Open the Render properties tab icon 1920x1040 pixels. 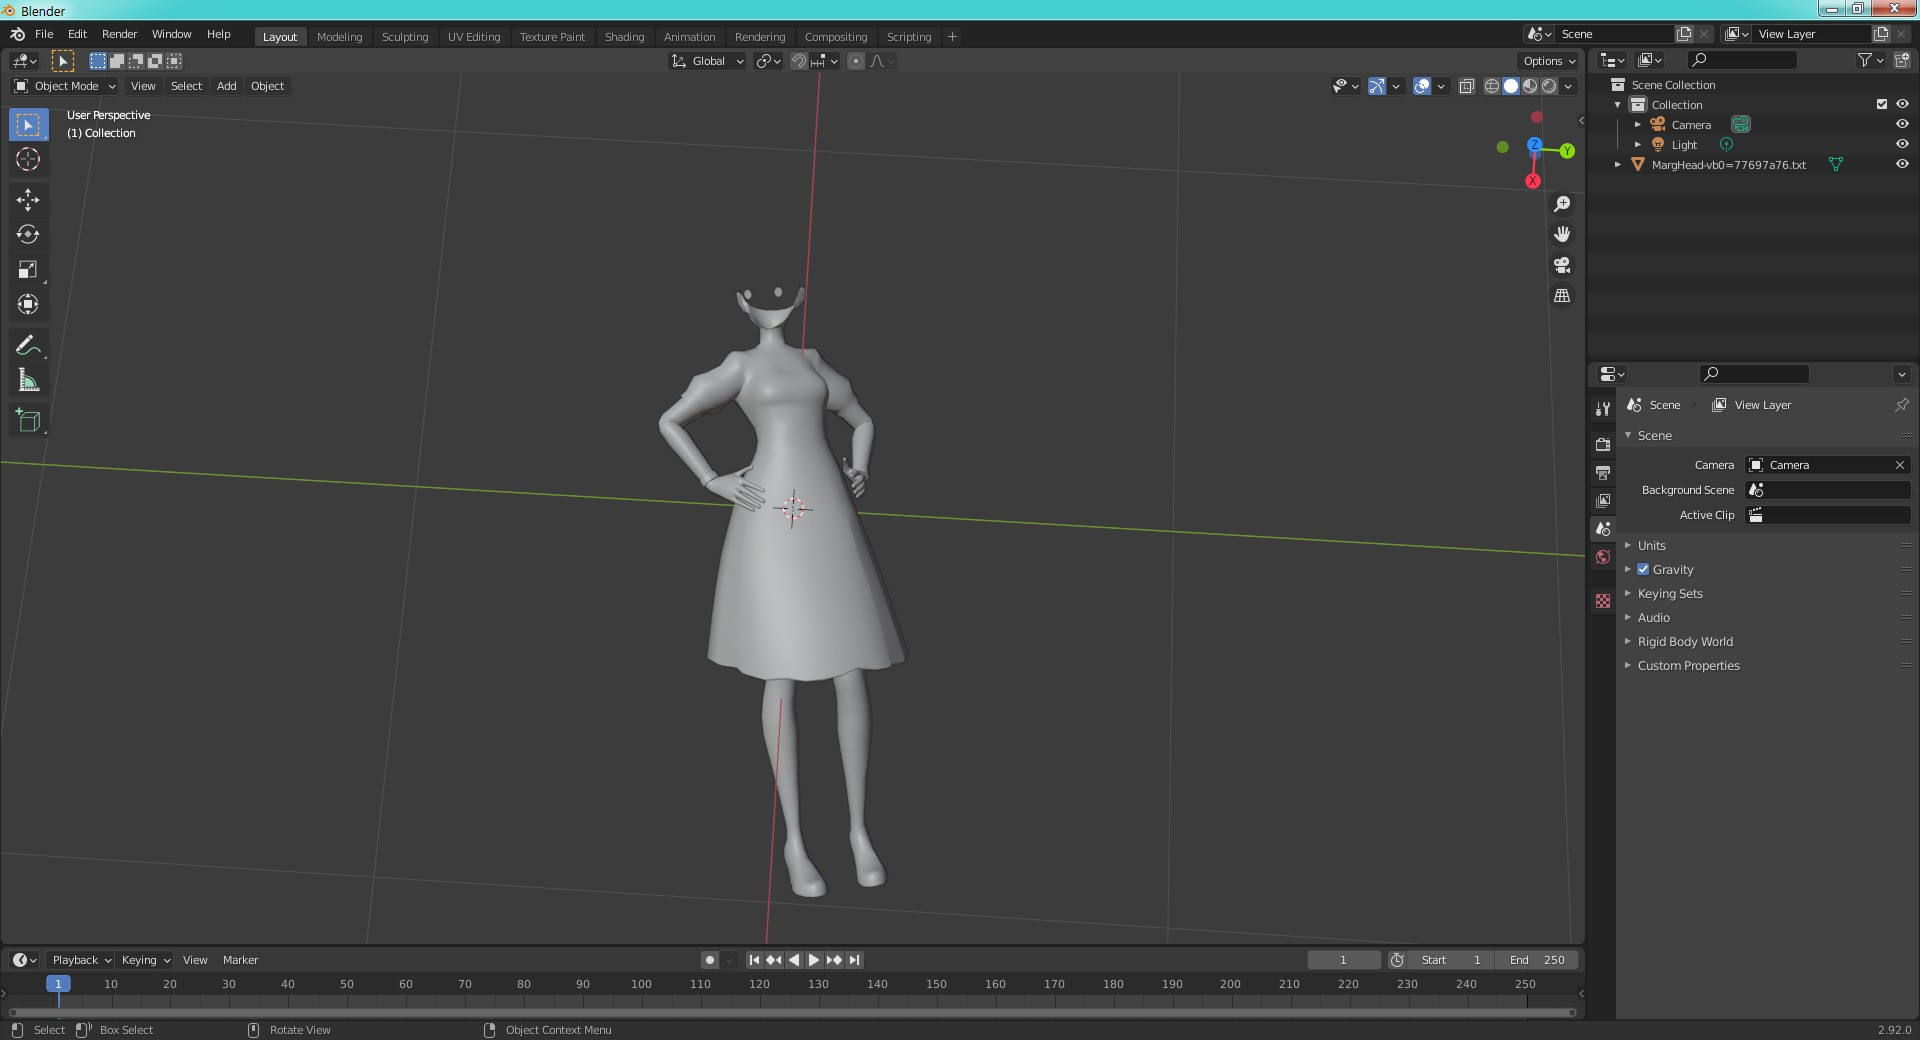pyautogui.click(x=1603, y=444)
